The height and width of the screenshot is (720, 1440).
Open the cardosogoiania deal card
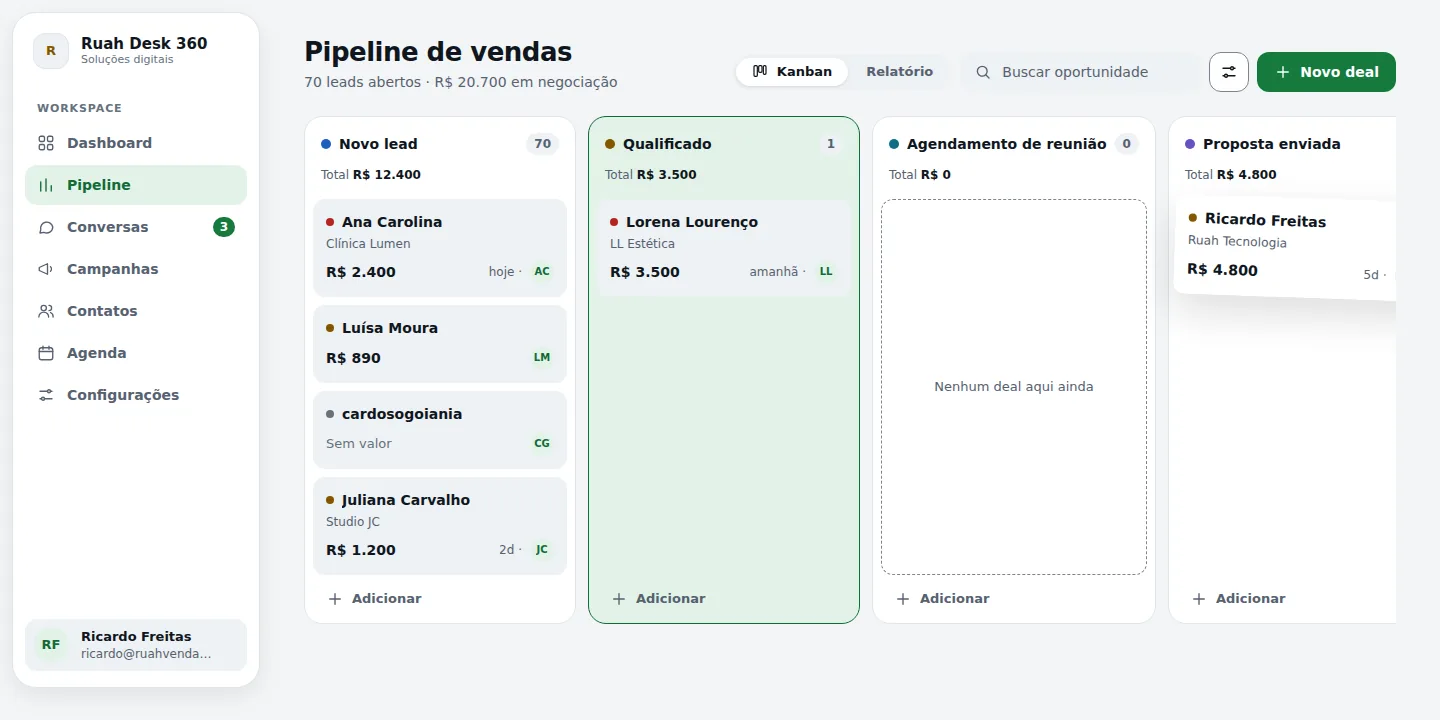[x=440, y=430]
